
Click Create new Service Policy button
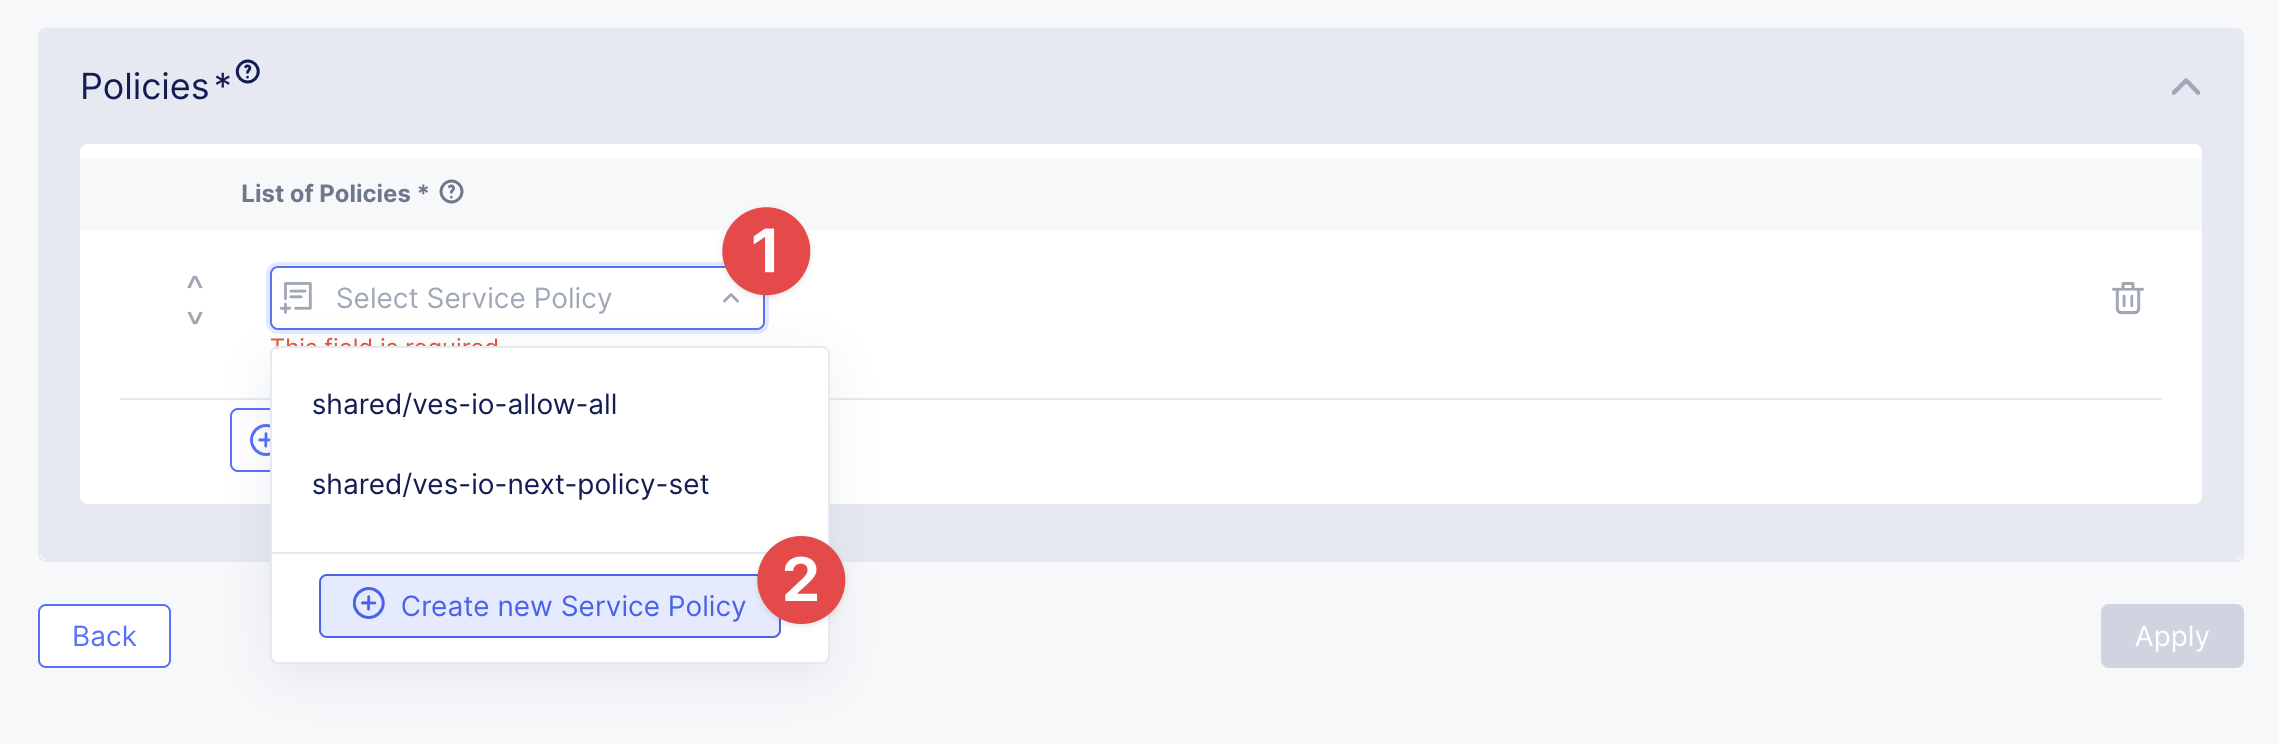572,606
